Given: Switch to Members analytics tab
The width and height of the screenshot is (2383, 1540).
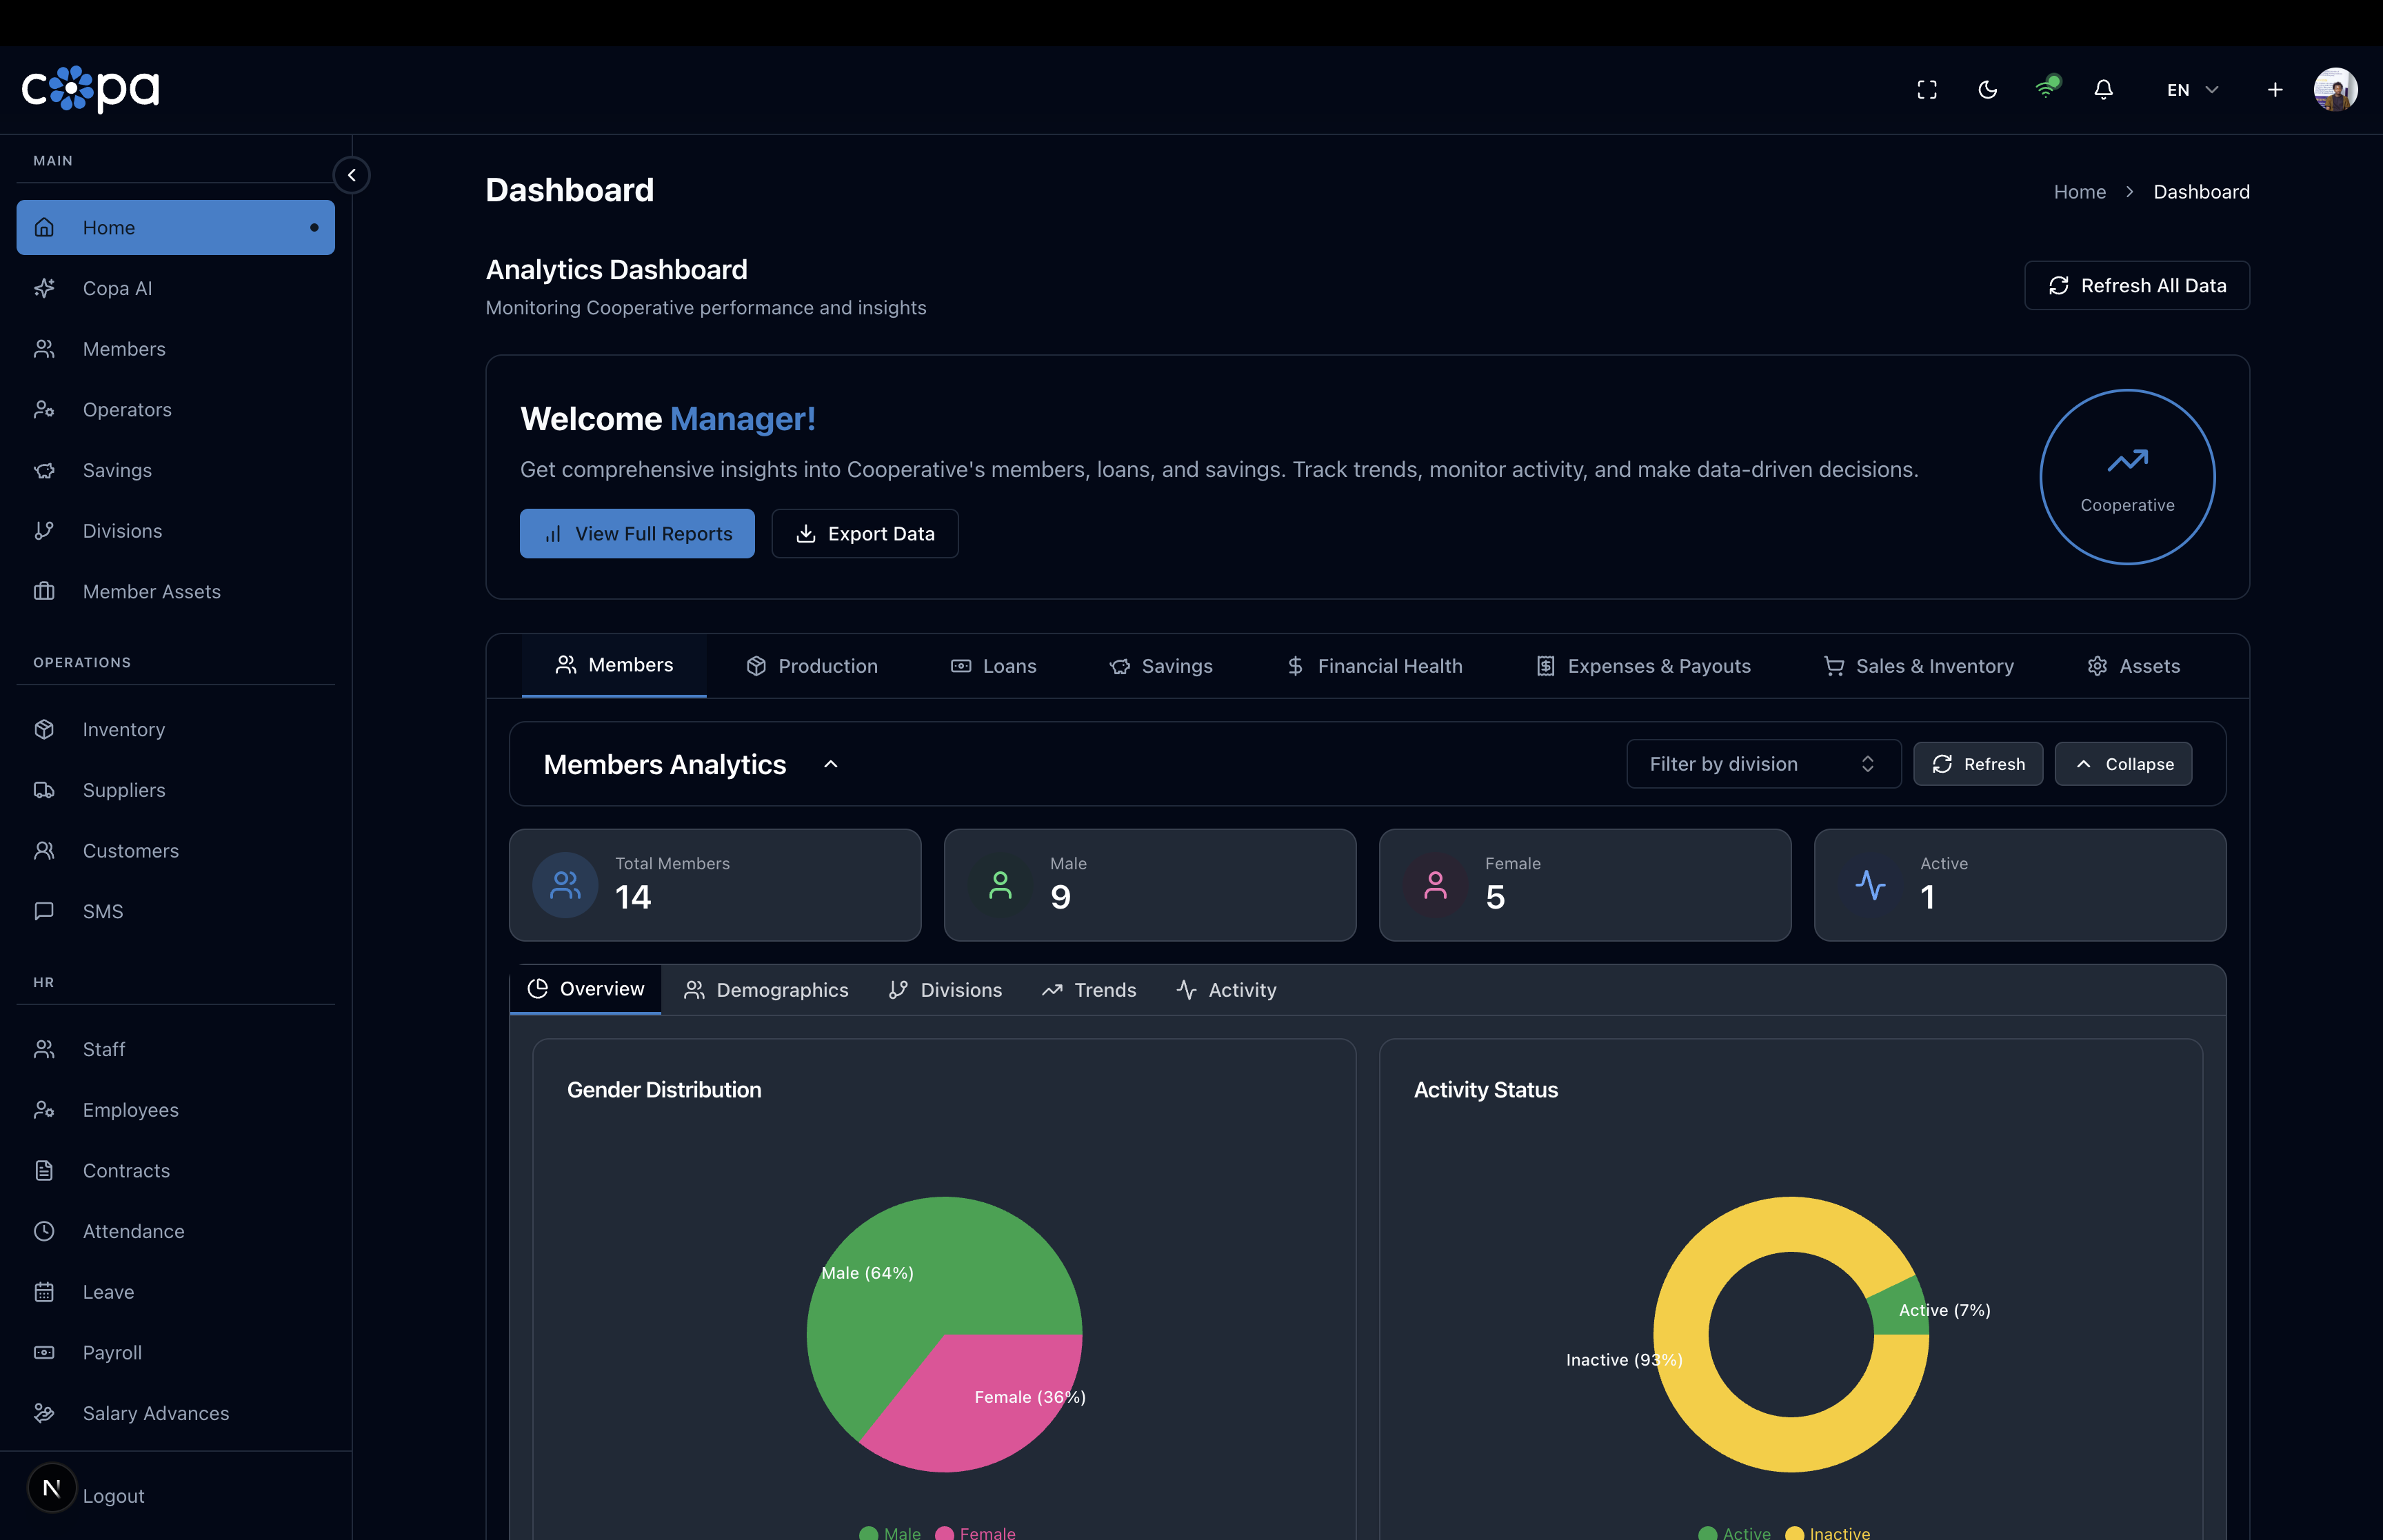Looking at the screenshot, I should [614, 665].
